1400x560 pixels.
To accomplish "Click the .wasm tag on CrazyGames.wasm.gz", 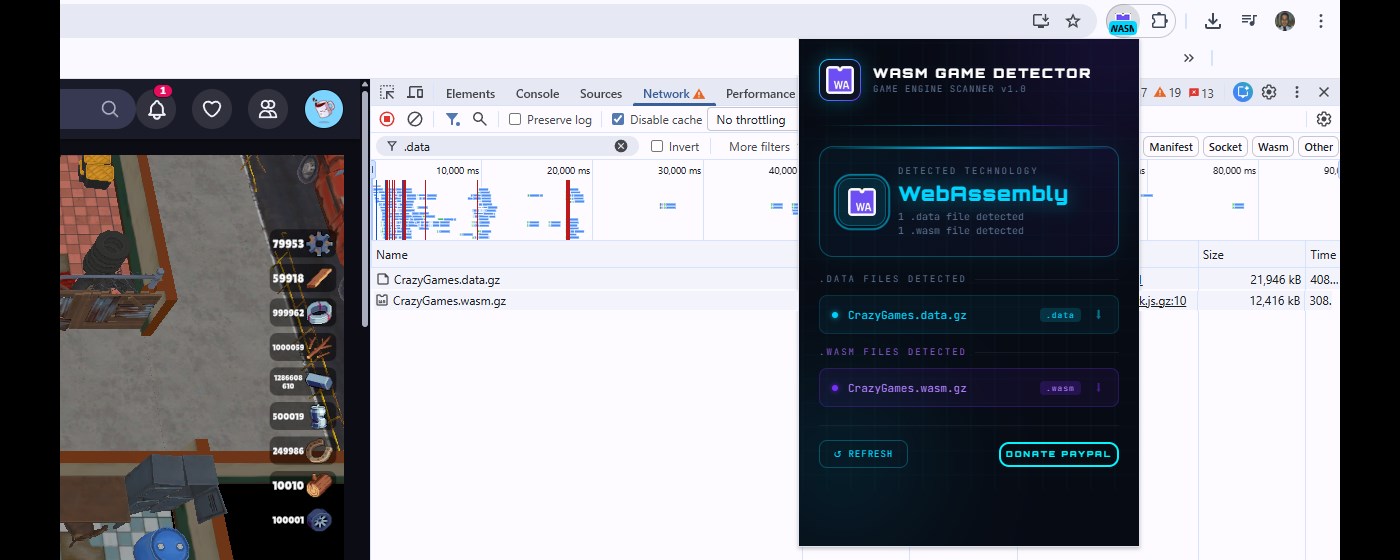I will pyautogui.click(x=1060, y=388).
